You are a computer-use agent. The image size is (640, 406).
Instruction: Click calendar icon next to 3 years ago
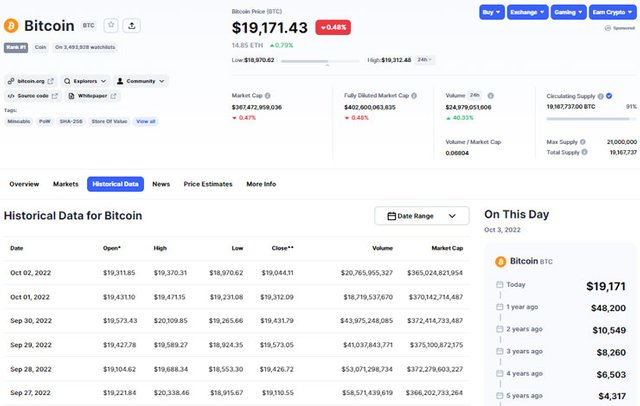coord(500,351)
